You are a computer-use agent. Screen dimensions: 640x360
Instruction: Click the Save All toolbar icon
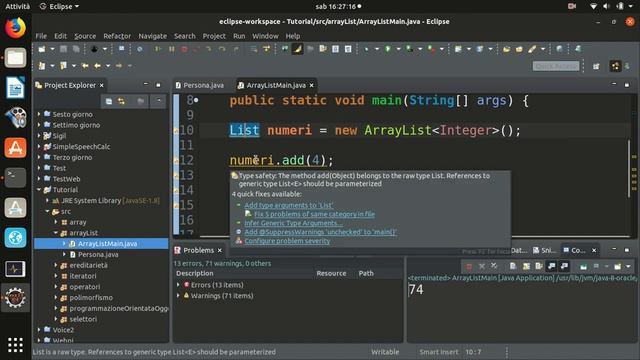[x=76, y=49]
